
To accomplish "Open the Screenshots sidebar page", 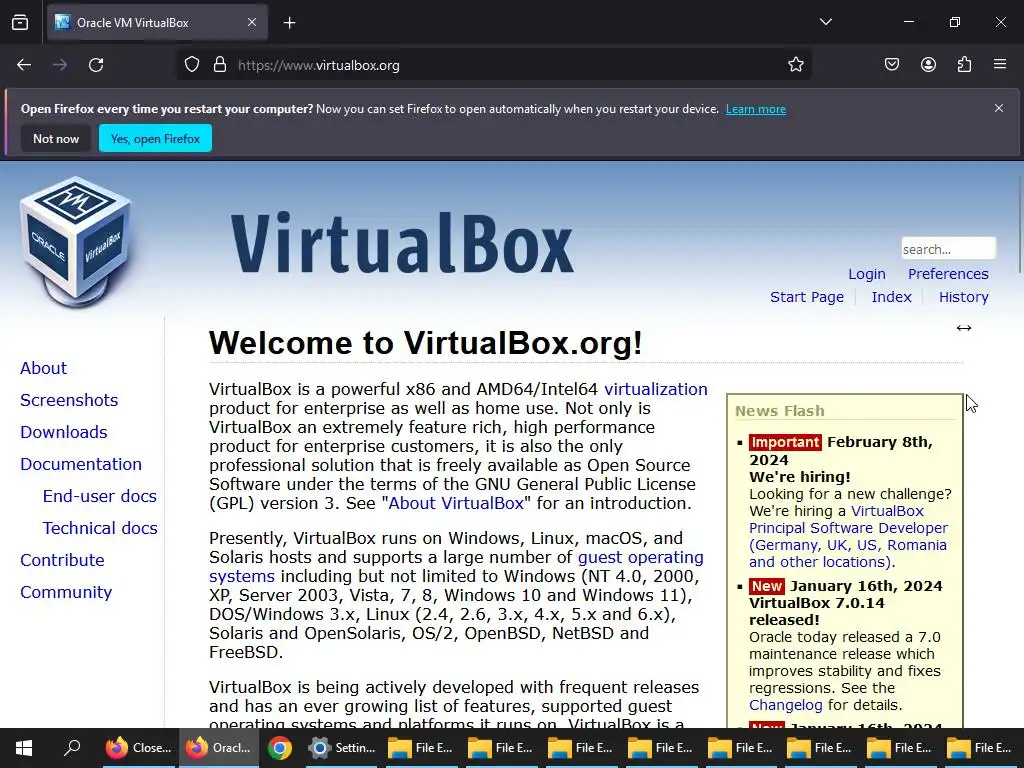I will click(69, 400).
